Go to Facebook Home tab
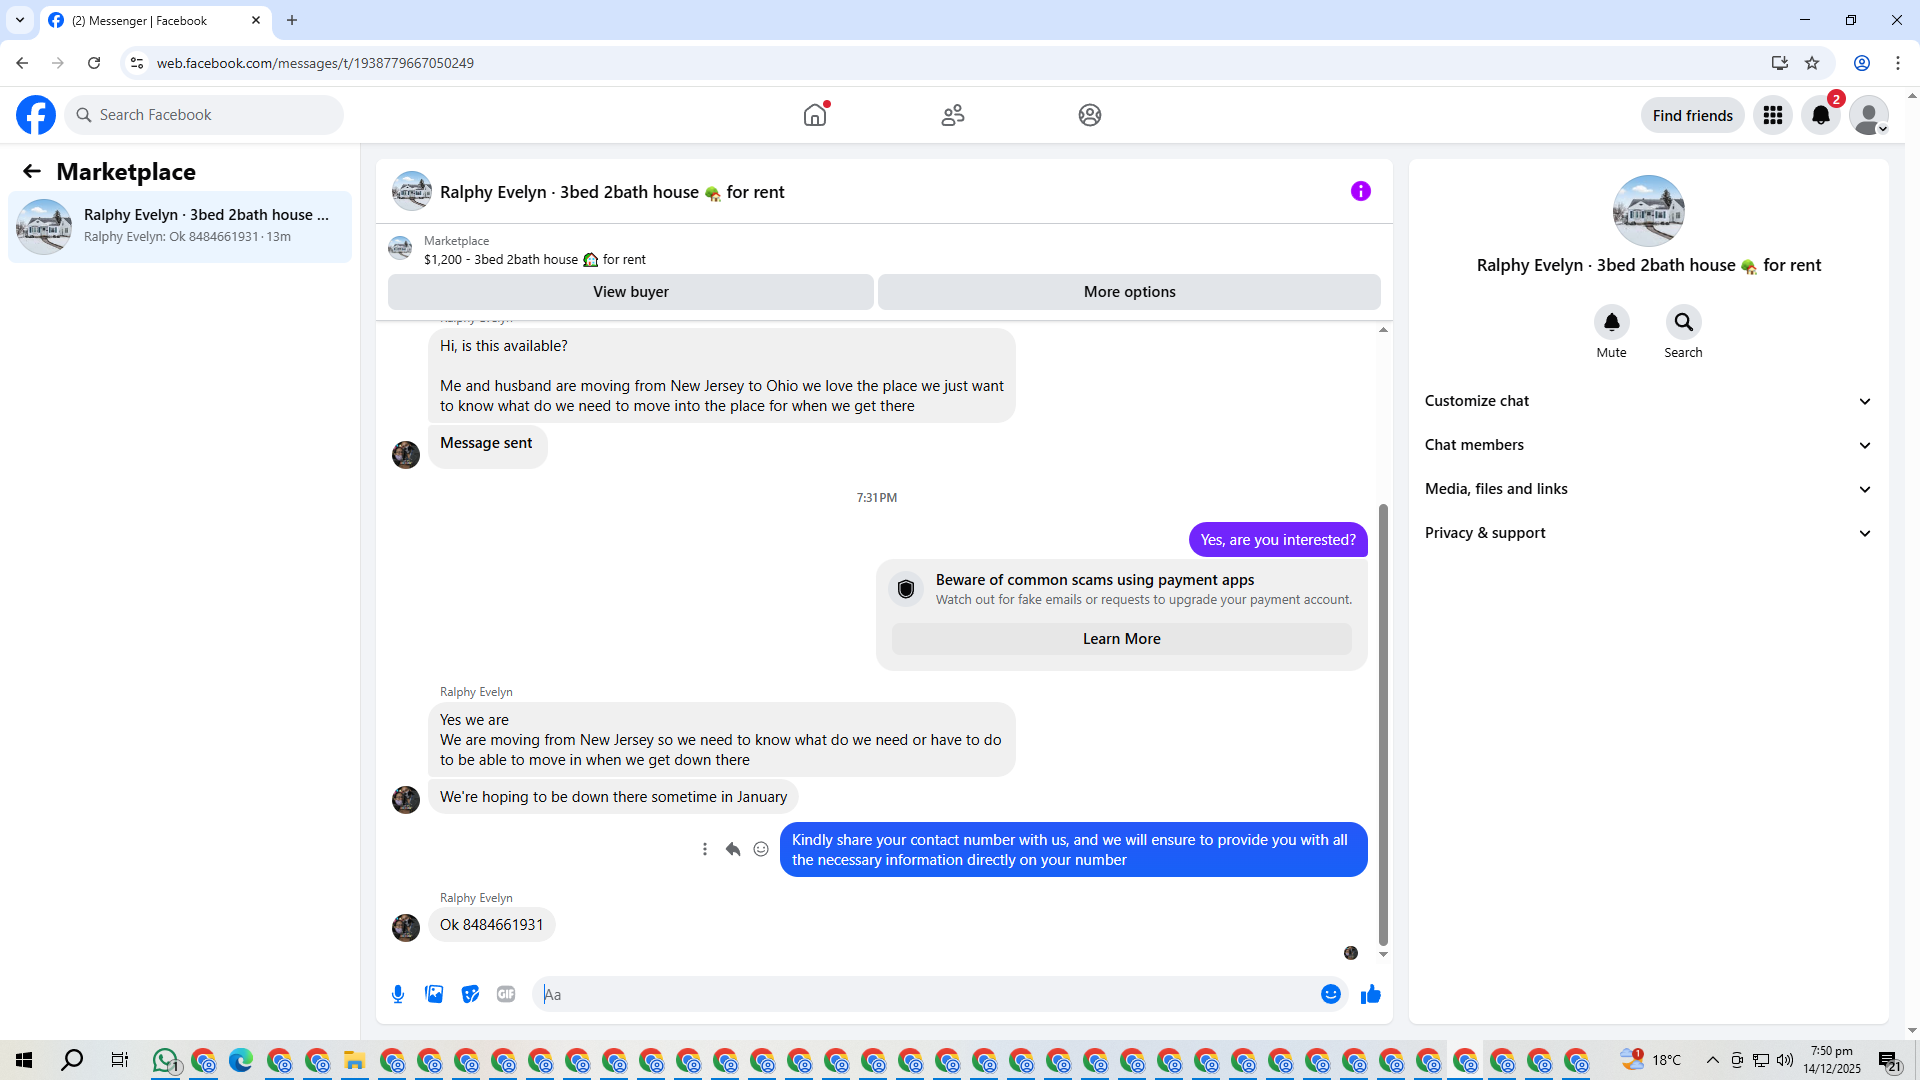This screenshot has width=1920, height=1080. click(815, 115)
